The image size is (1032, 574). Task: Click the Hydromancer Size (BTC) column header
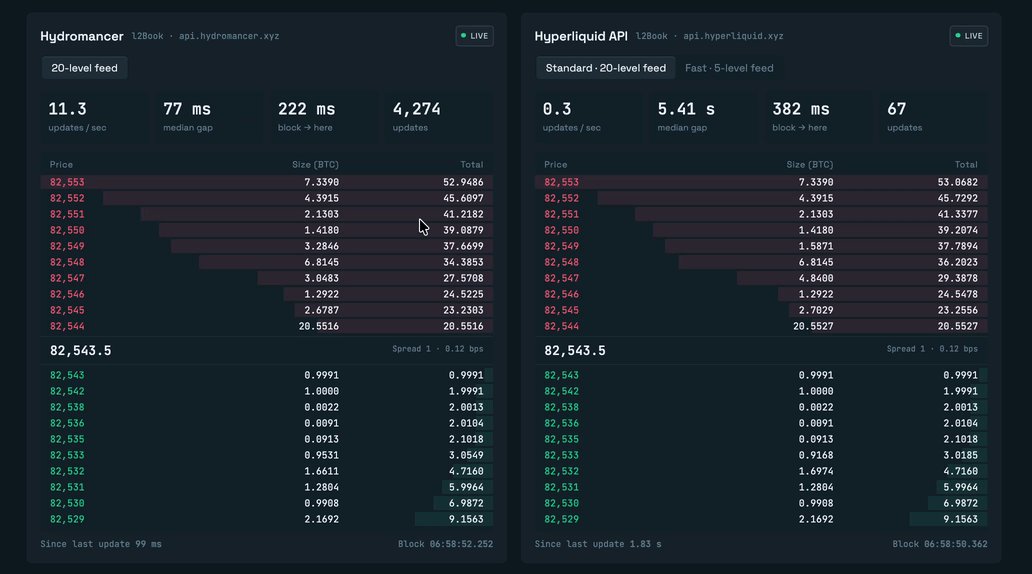tap(315, 165)
